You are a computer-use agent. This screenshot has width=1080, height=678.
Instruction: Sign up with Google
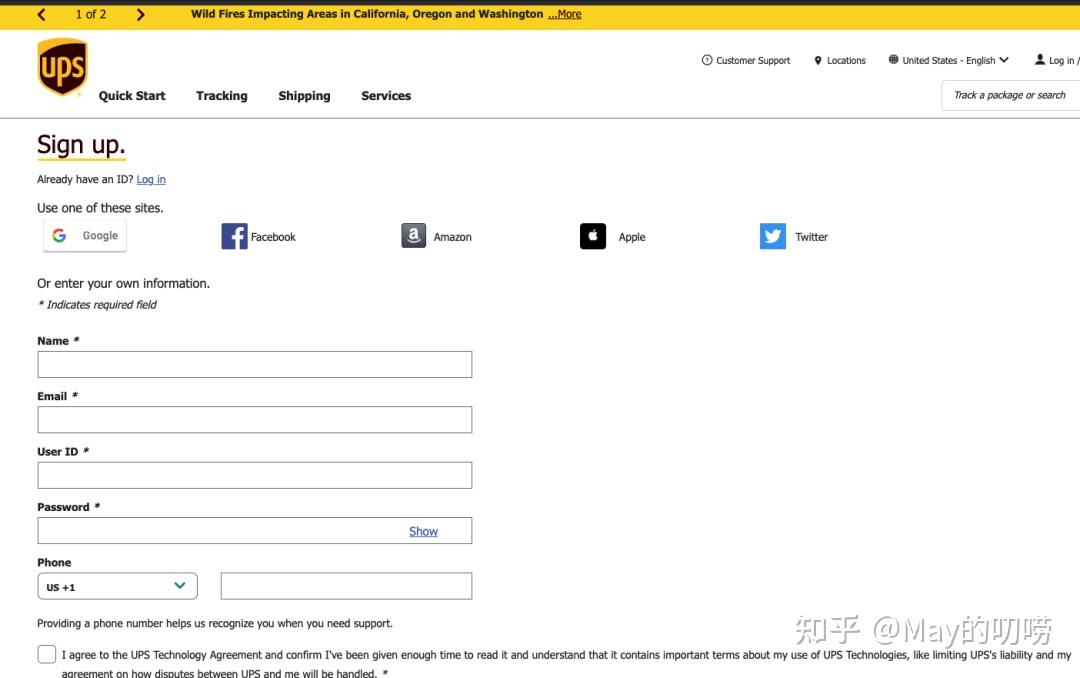84,235
